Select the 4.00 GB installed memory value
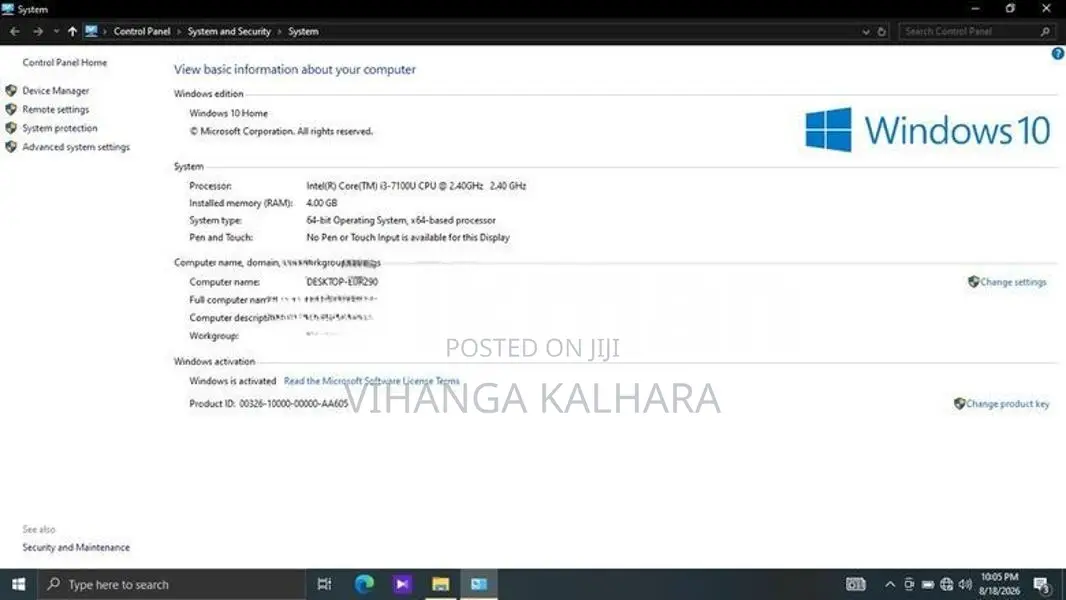This screenshot has height=600, width=1066. tap(322, 203)
